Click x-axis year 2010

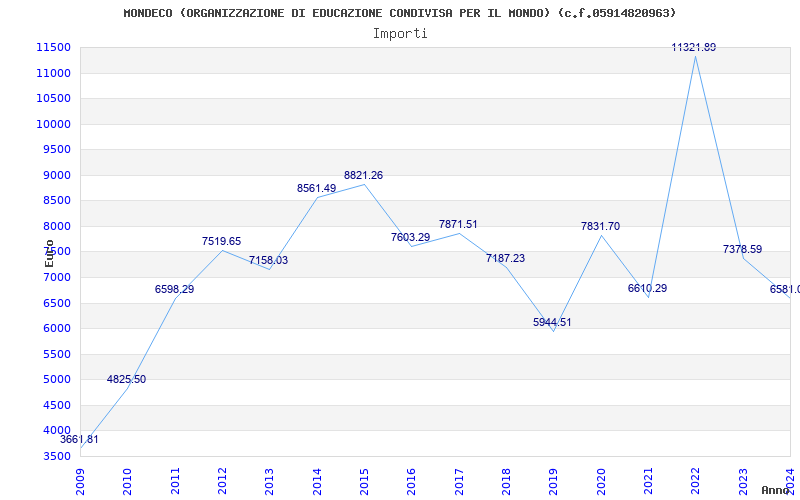(x=128, y=482)
